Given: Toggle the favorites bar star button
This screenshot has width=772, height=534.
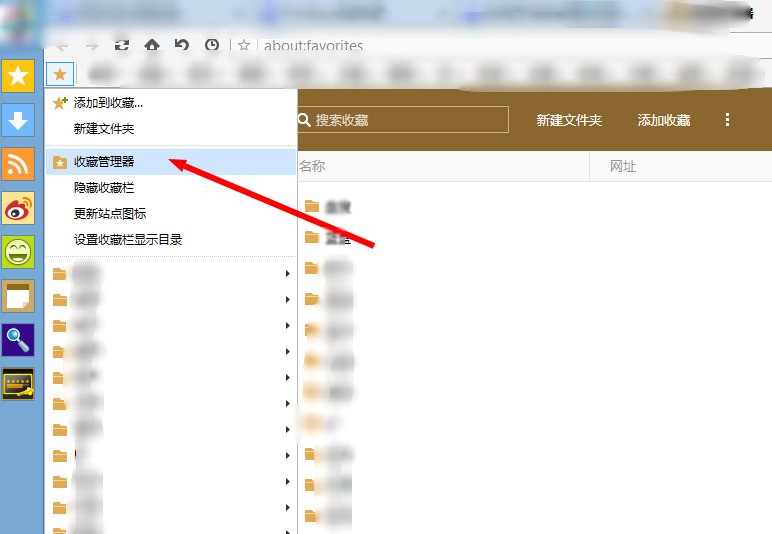Looking at the screenshot, I should pos(60,74).
